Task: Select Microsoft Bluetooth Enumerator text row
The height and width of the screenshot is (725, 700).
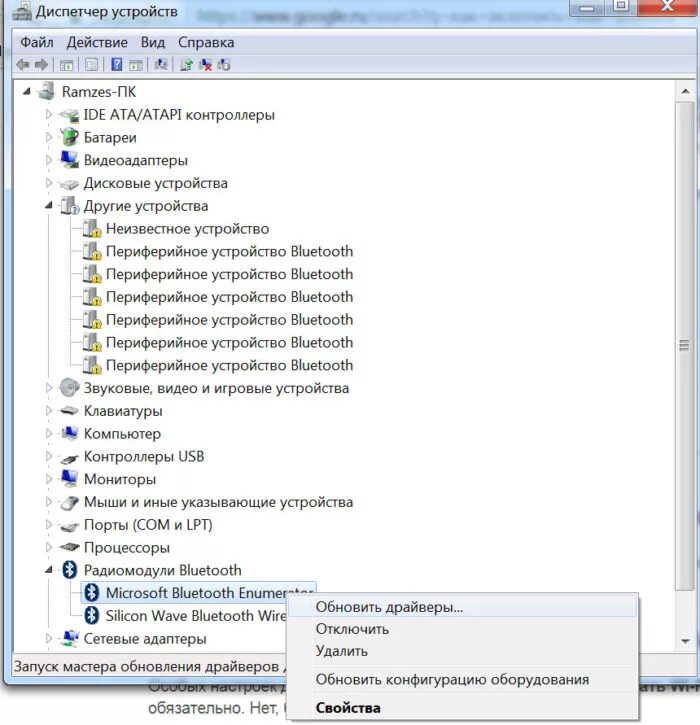Action: pos(199,593)
